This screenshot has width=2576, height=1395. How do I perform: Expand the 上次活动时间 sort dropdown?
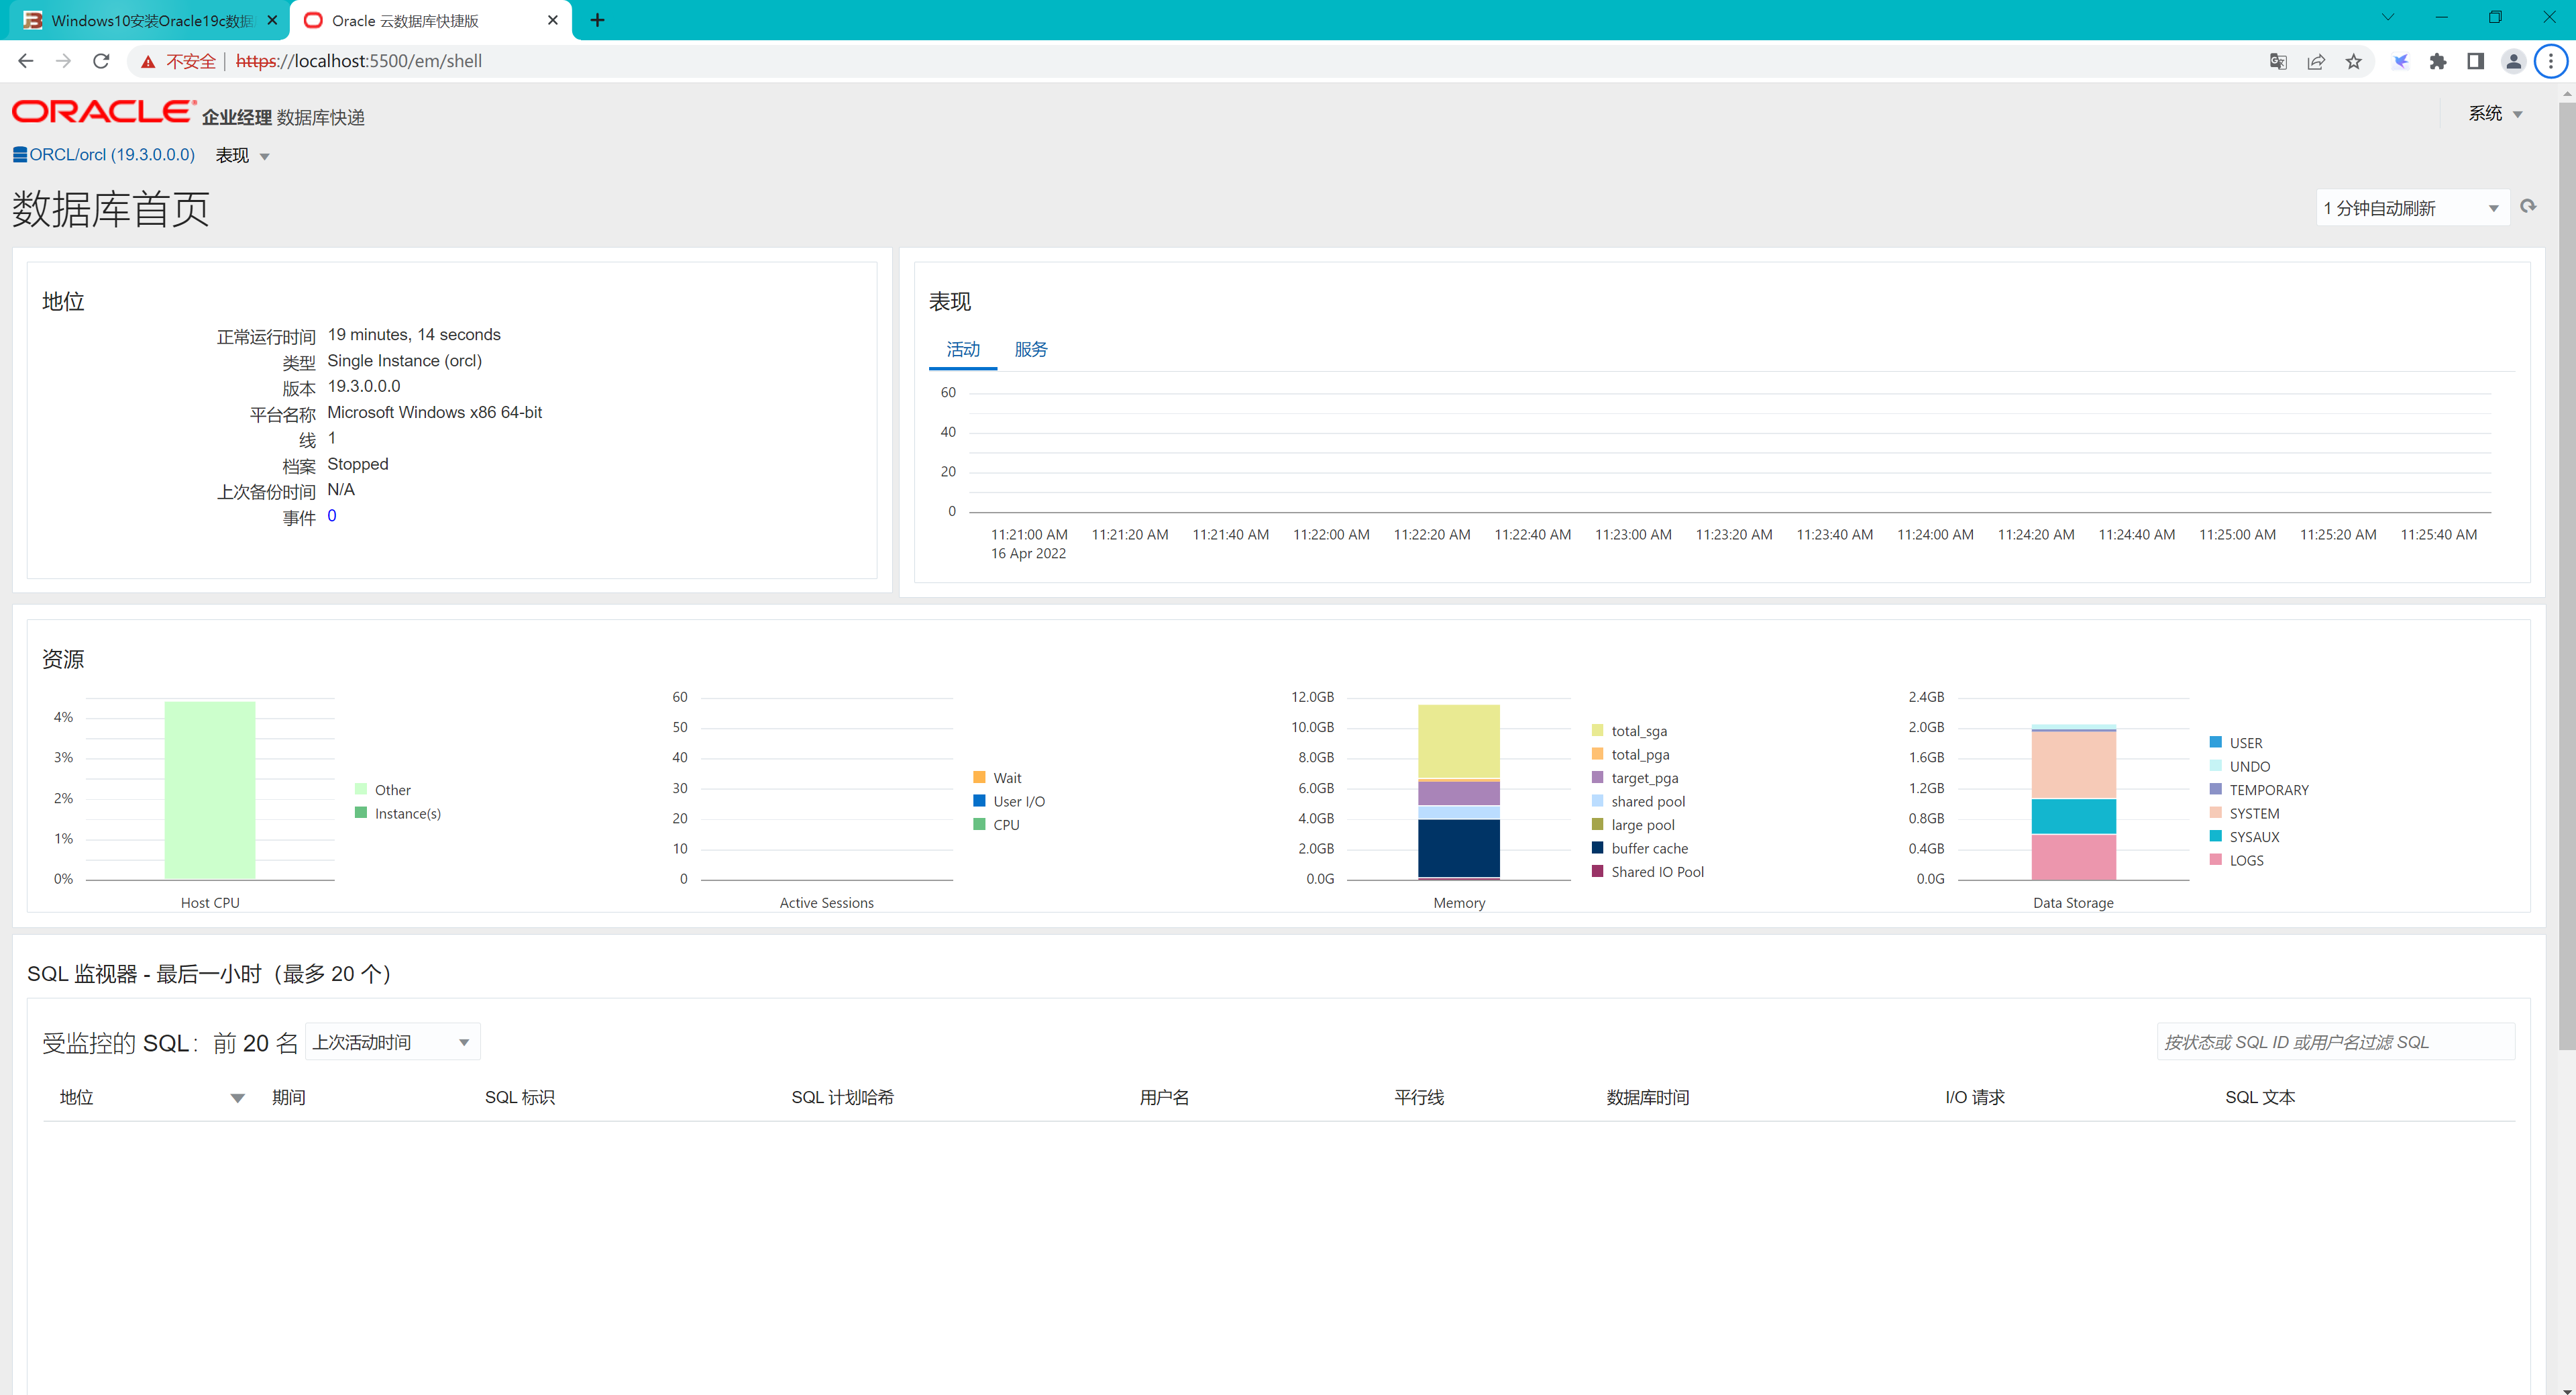click(x=392, y=1042)
